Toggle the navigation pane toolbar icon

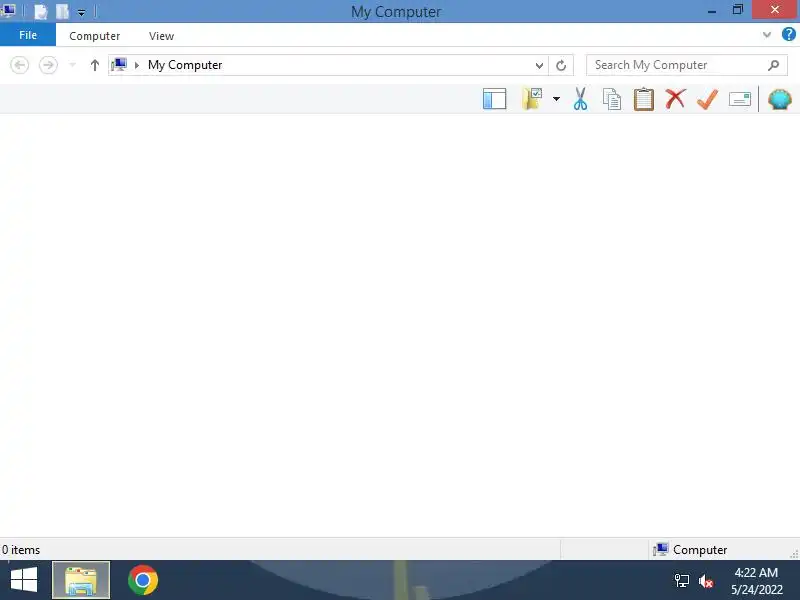(x=494, y=99)
